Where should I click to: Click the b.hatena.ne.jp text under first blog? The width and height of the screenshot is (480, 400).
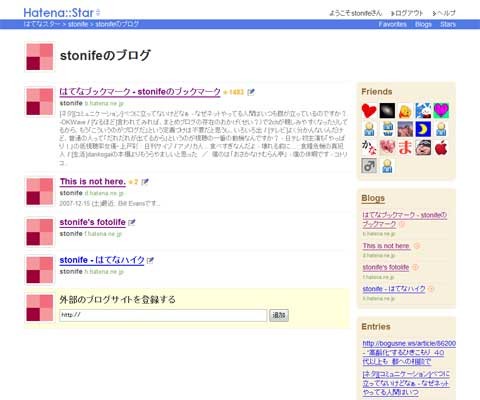[104, 104]
